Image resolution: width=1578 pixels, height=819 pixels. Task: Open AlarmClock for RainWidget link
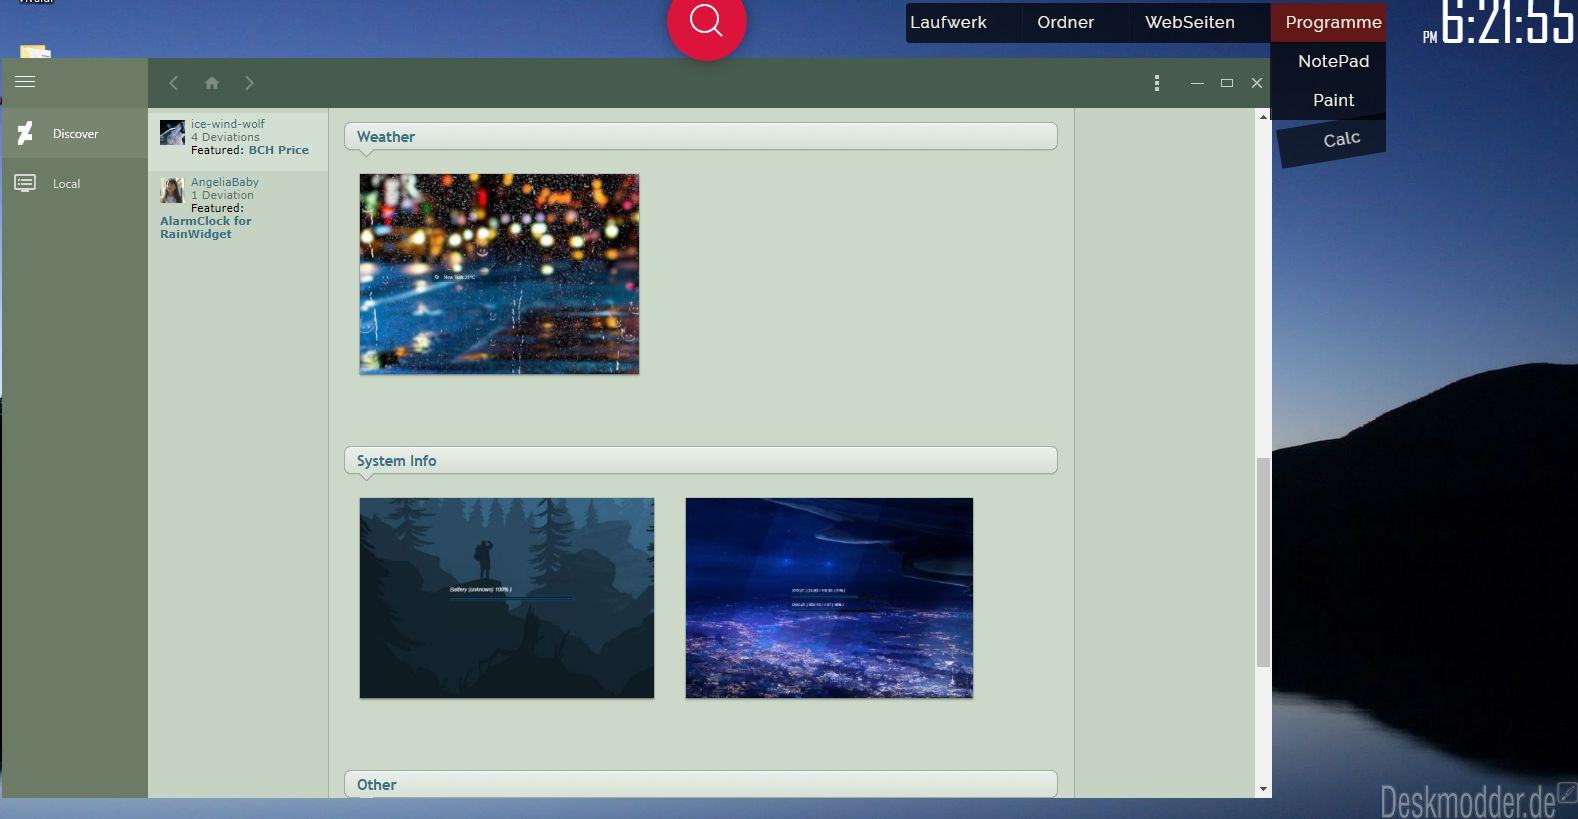(206, 227)
